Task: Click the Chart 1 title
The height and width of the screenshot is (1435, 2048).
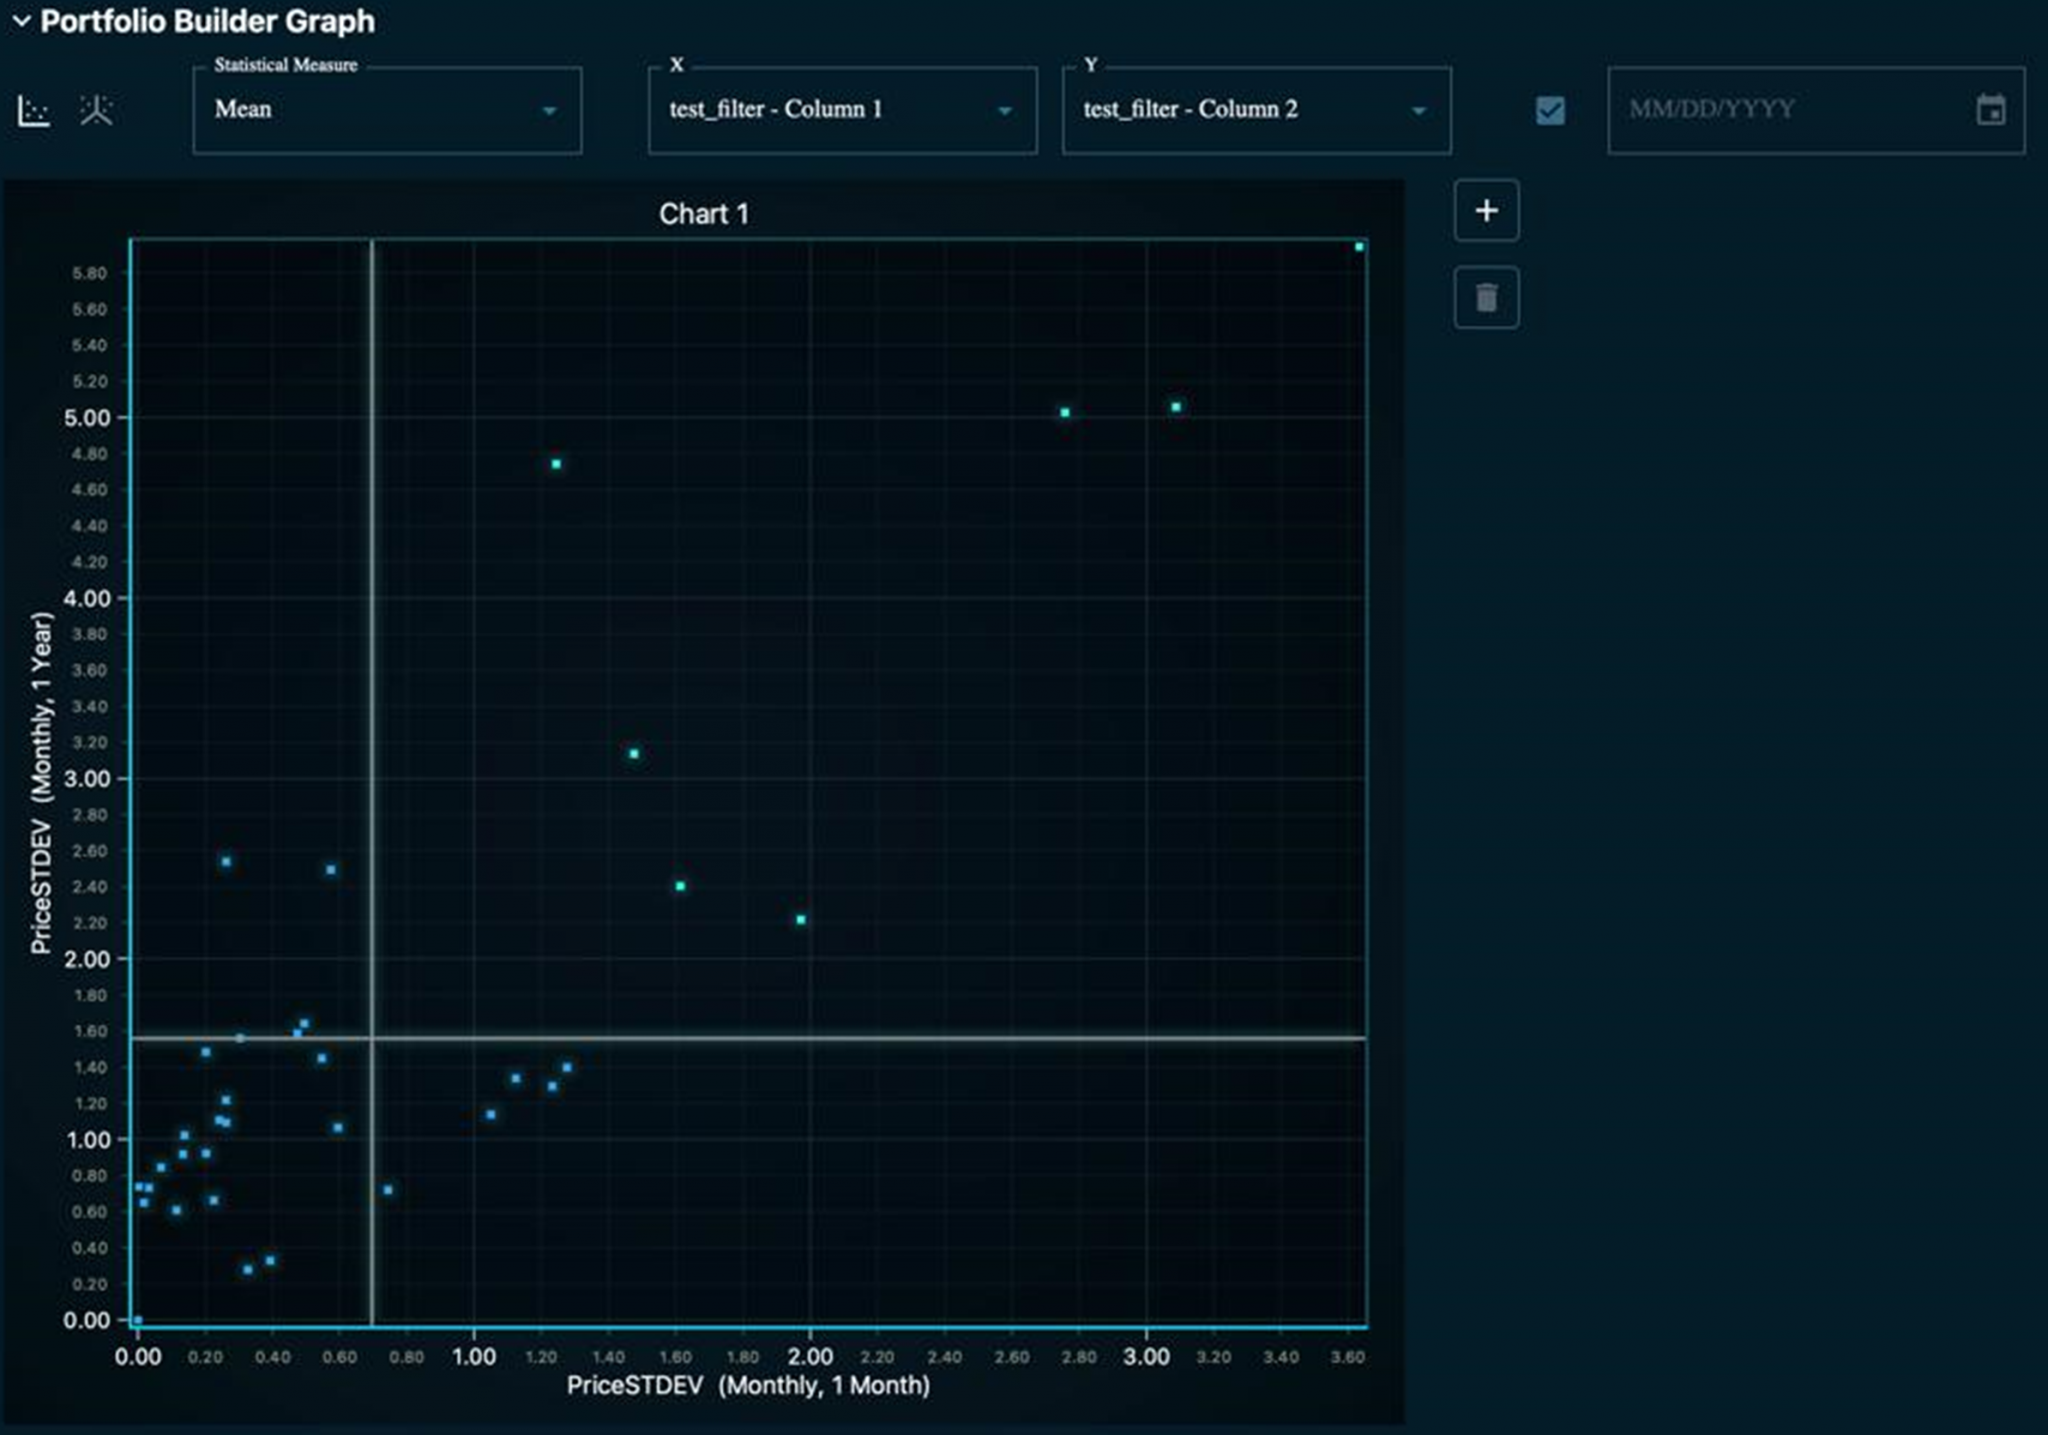Action: coord(703,214)
